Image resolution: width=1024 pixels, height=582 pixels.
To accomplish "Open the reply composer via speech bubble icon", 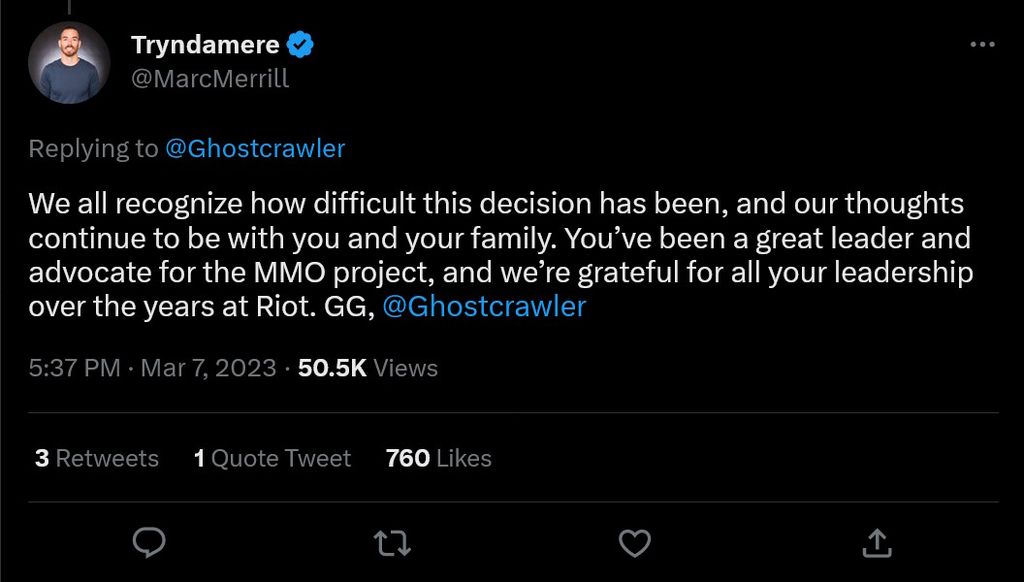I will coord(150,542).
